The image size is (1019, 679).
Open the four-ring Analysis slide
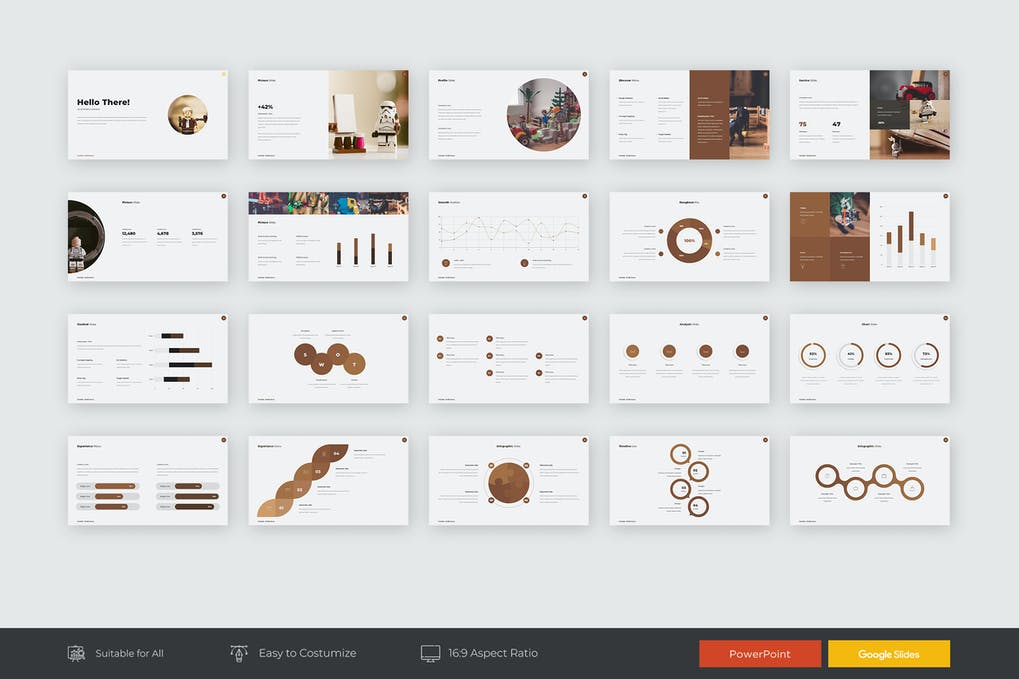[x=690, y=358]
